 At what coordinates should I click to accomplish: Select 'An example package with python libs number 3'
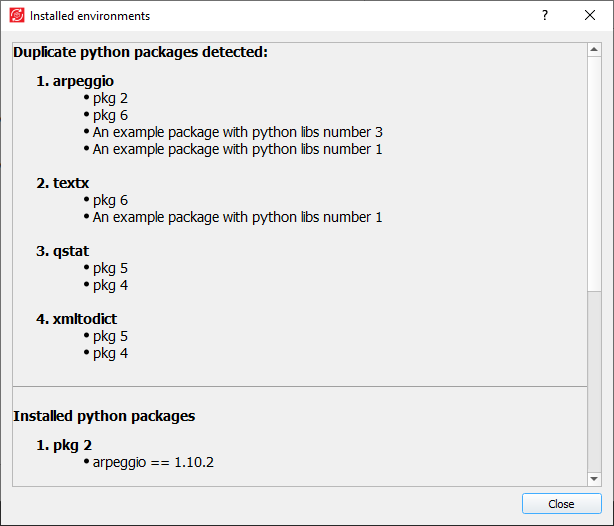click(x=237, y=132)
